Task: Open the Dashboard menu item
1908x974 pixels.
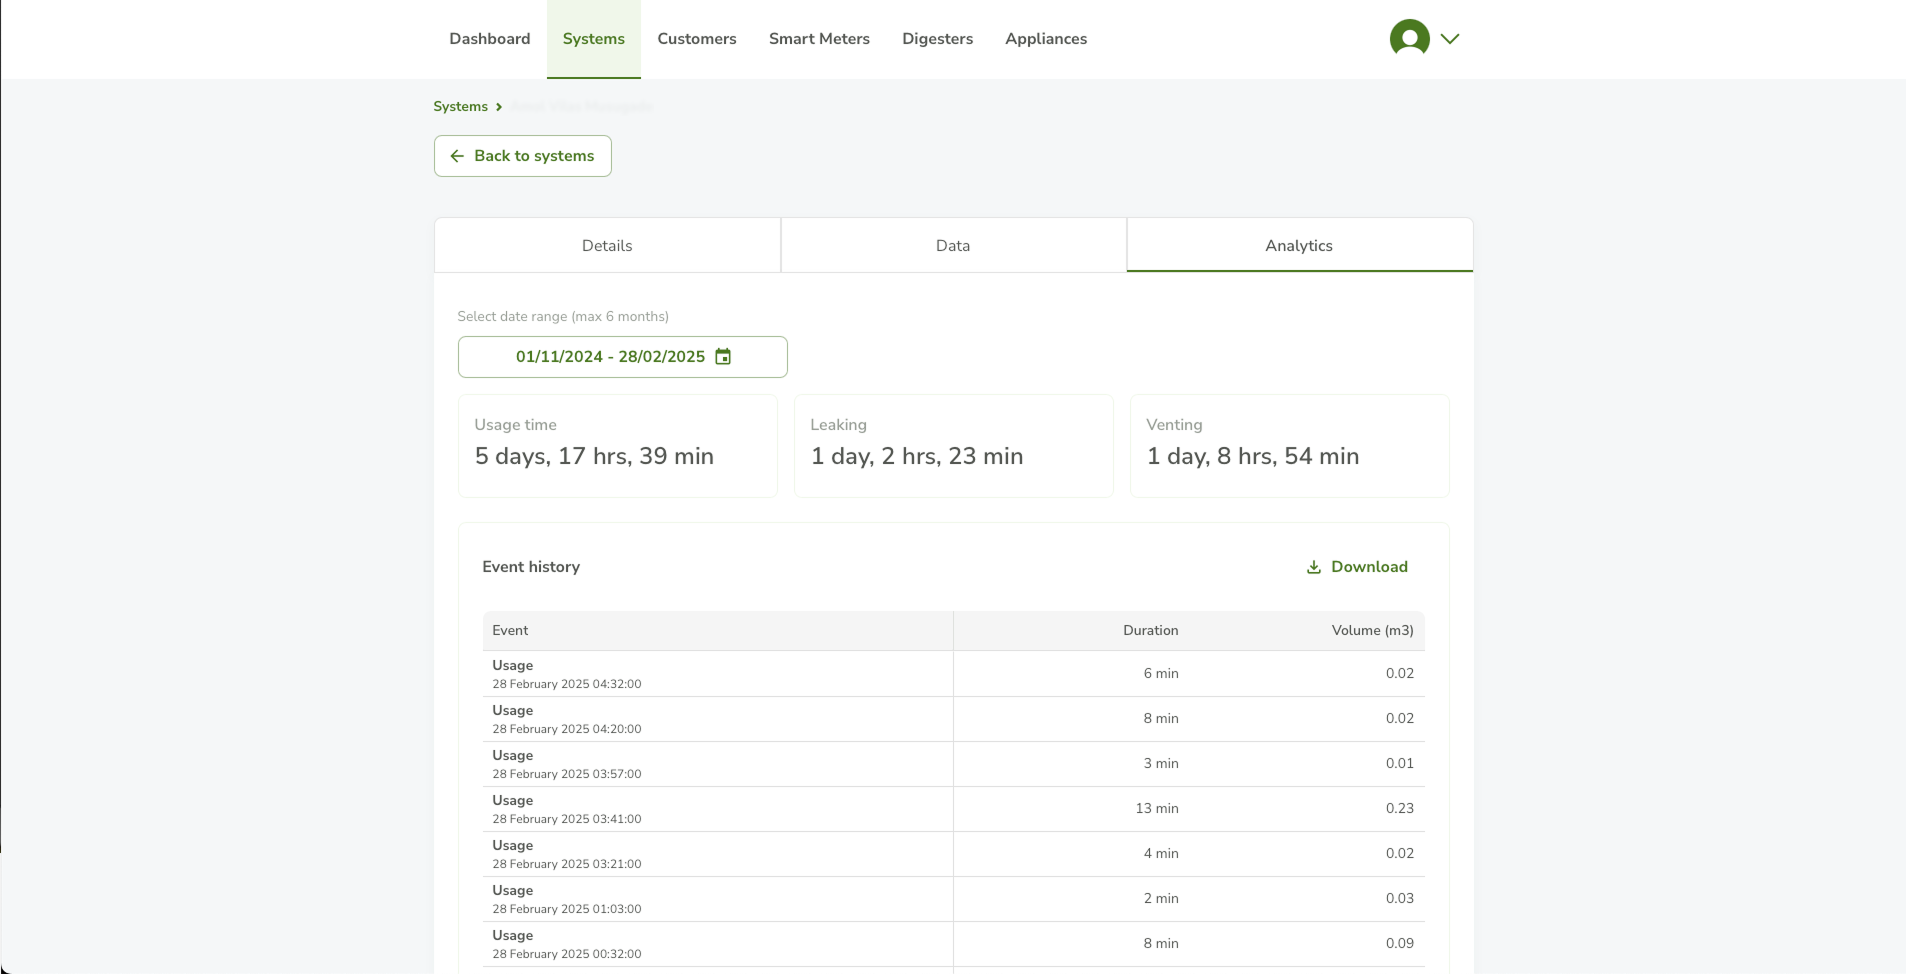Action: [x=490, y=39]
